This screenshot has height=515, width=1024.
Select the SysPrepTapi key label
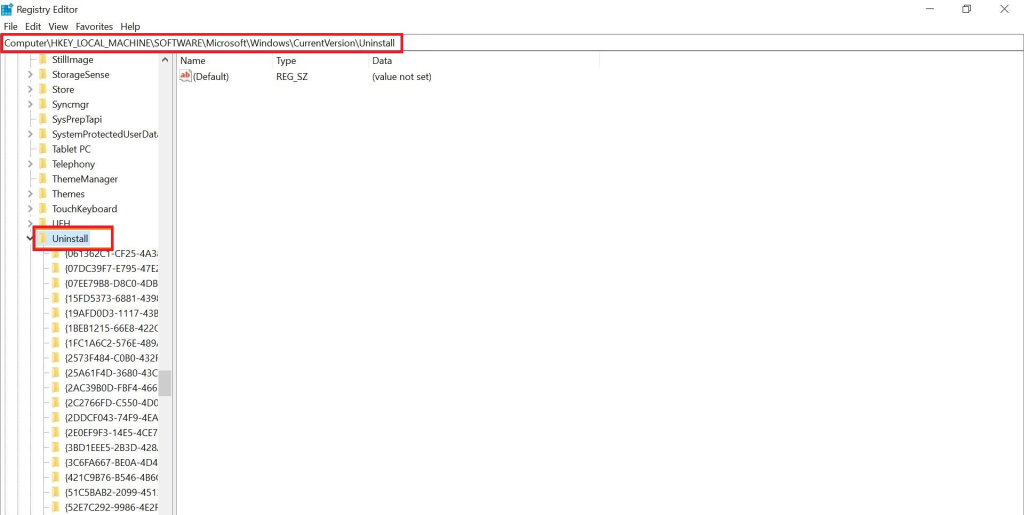(77, 119)
